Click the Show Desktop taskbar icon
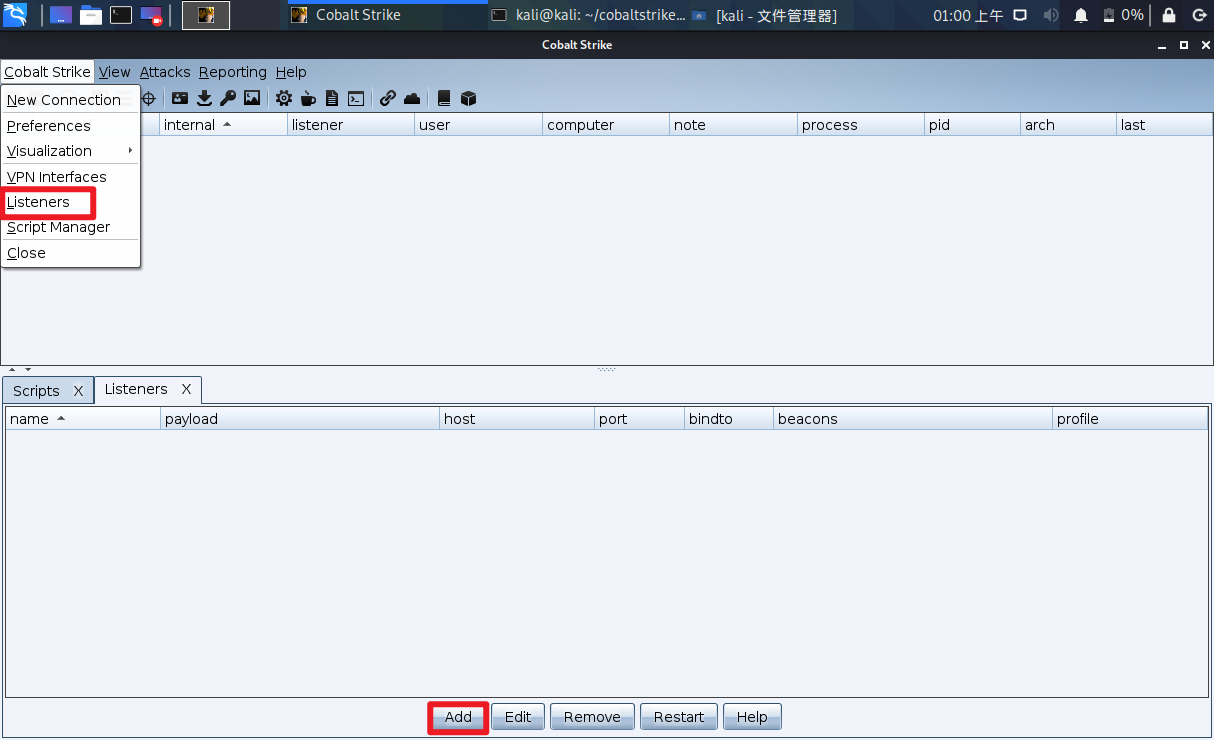Image resolution: width=1214 pixels, height=740 pixels. pyautogui.click(x=60, y=15)
